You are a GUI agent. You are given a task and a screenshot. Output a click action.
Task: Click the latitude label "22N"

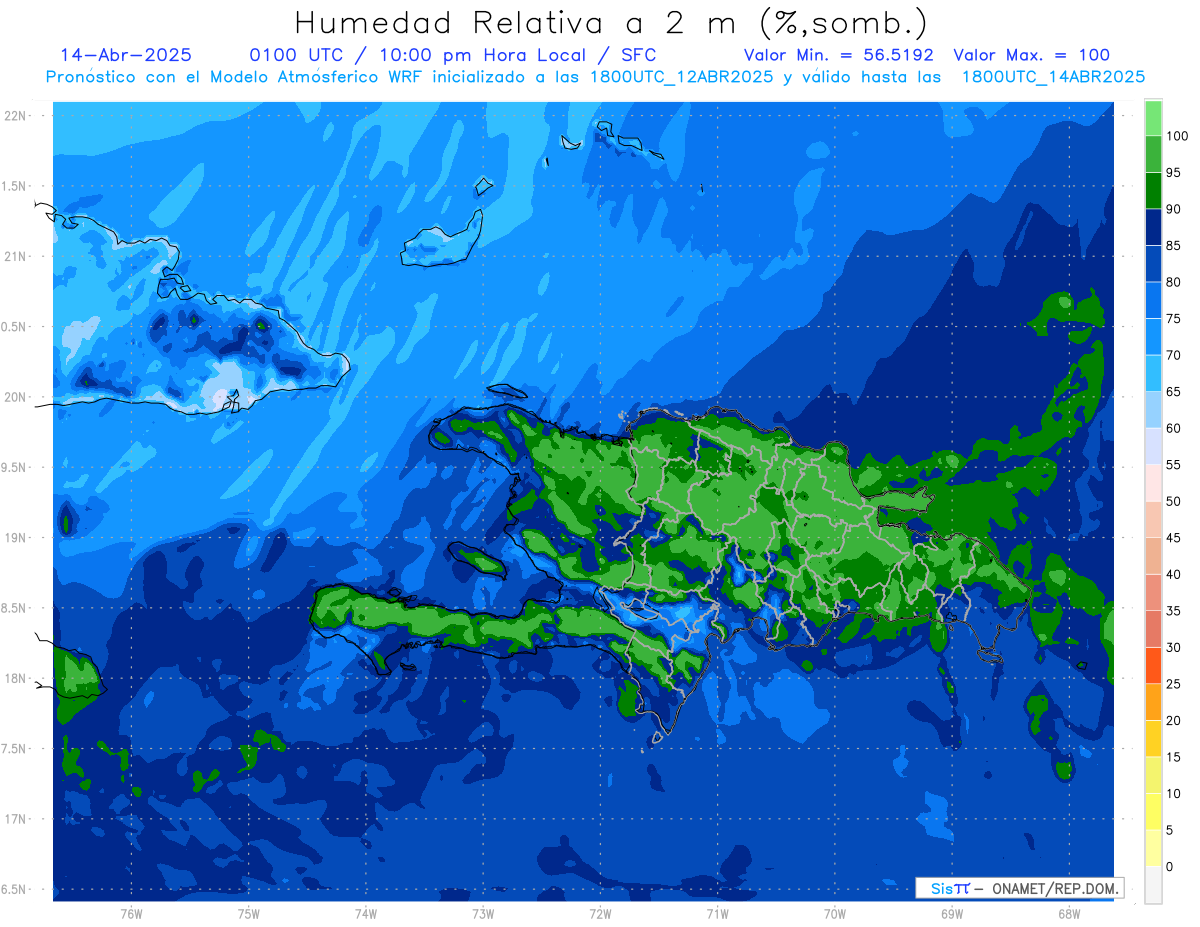pos(15,115)
